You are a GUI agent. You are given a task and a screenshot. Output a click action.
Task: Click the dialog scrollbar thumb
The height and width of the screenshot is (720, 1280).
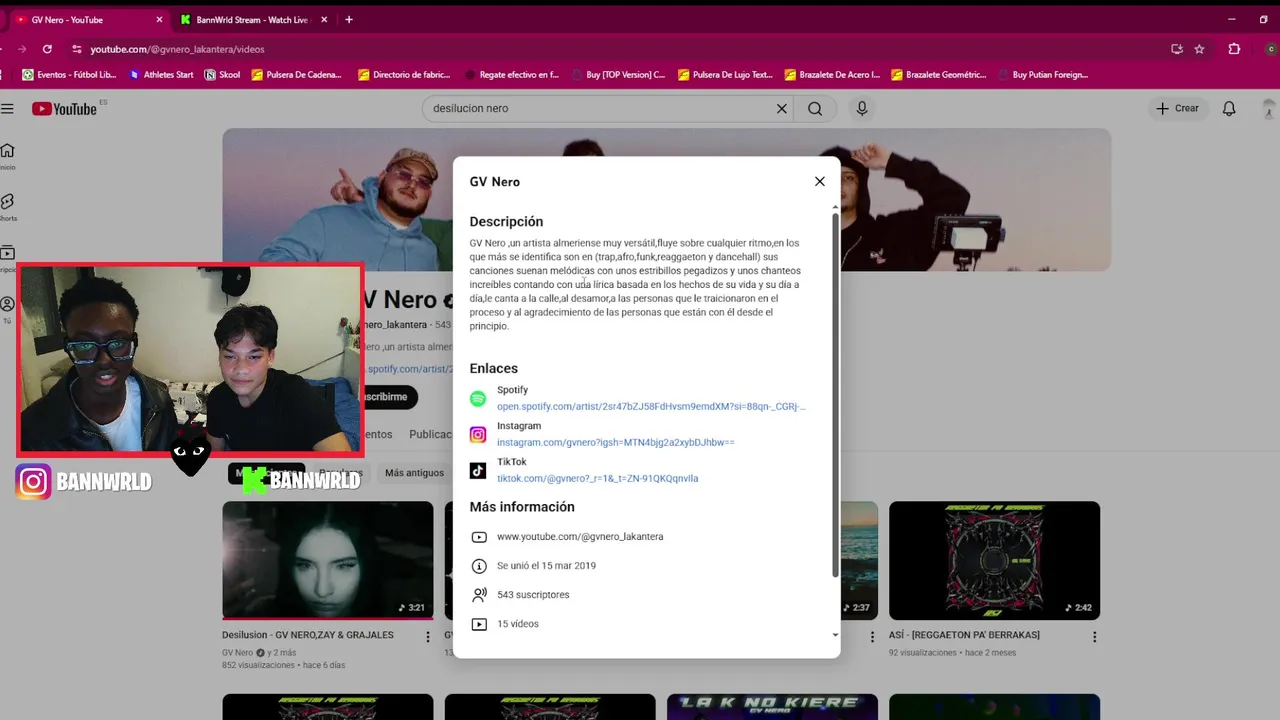835,394
